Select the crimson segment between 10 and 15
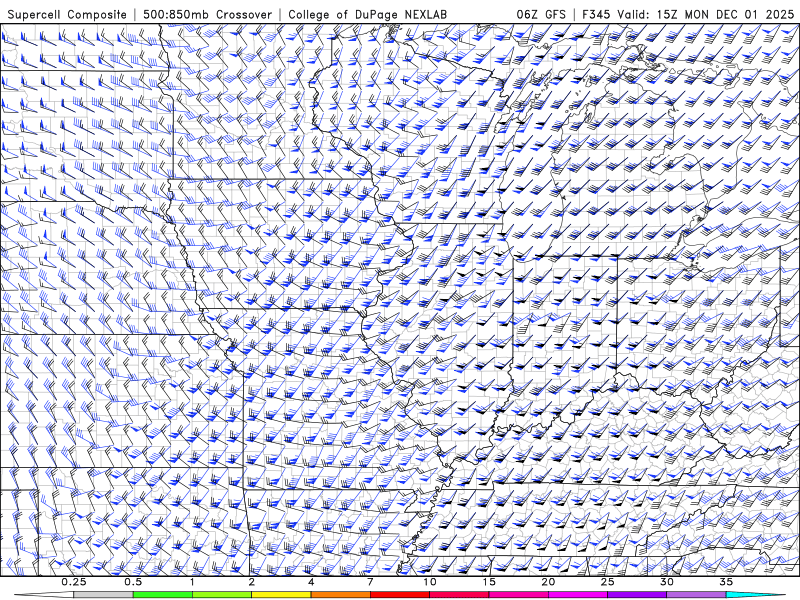The height and width of the screenshot is (600, 800). 459,595
